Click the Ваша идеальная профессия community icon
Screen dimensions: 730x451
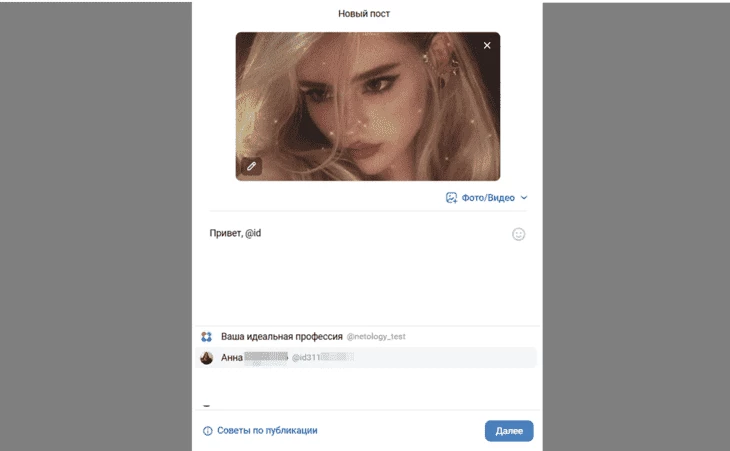pyautogui.click(x=206, y=337)
